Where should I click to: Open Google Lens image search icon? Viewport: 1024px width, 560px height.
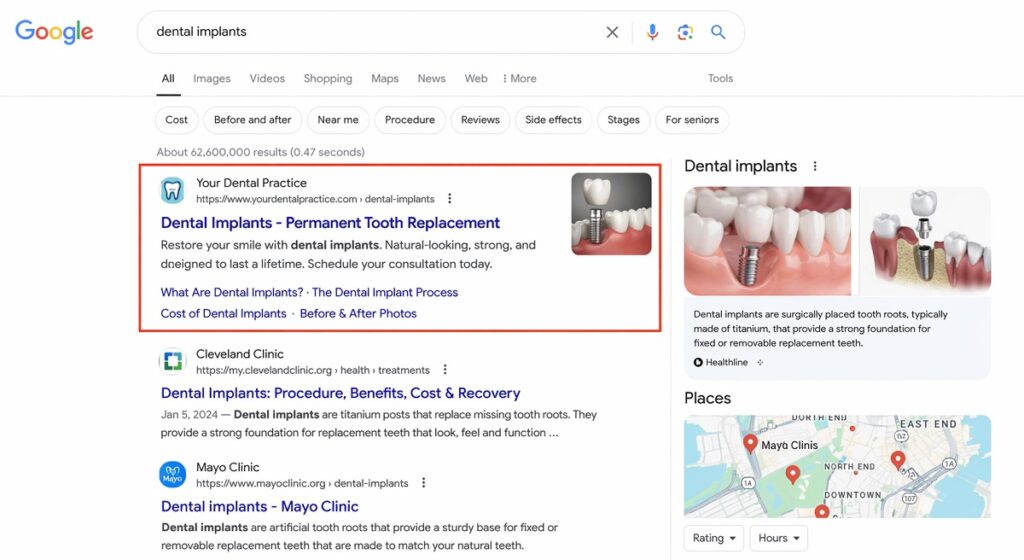pyautogui.click(x=684, y=32)
